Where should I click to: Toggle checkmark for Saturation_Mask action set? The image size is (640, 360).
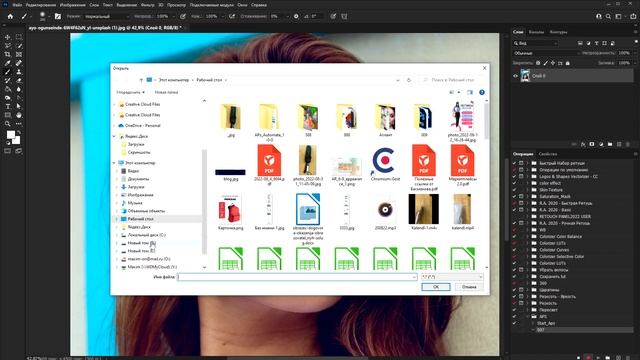point(514,196)
